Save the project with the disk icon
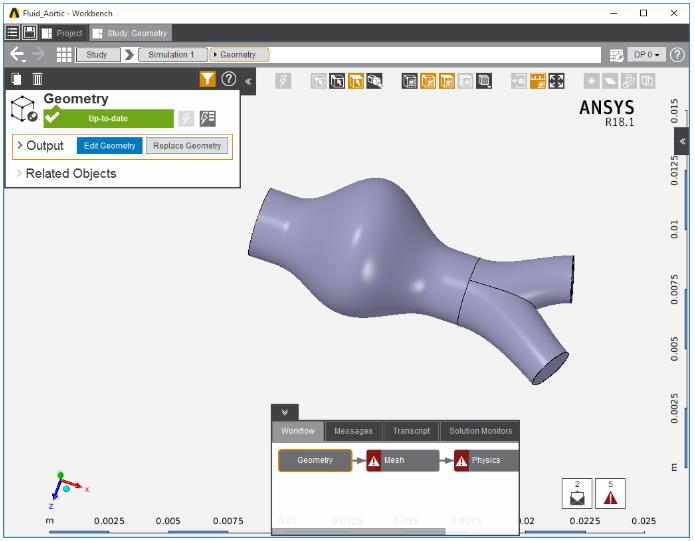This screenshot has height=541, width=695. [x=29, y=33]
